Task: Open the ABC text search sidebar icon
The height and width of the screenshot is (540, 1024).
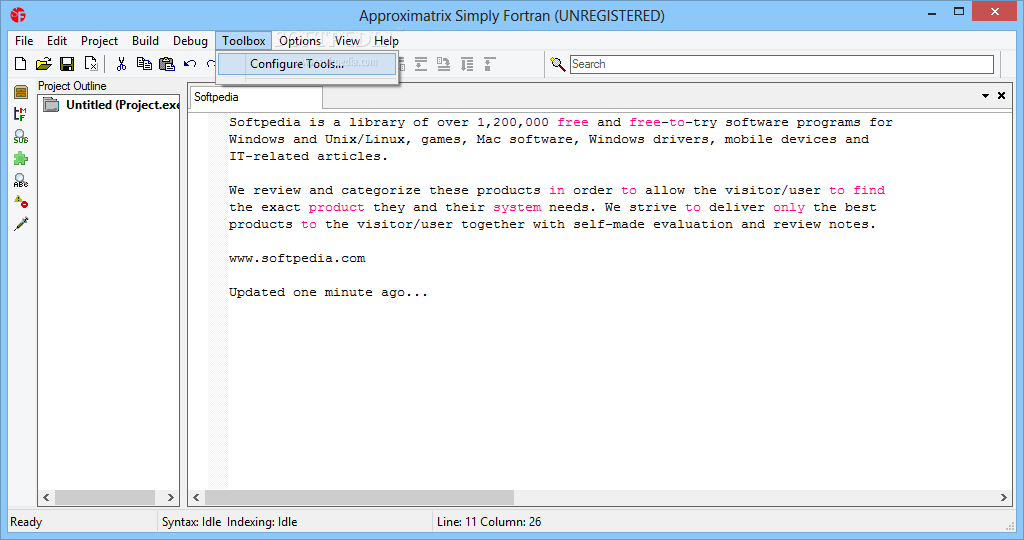Action: tap(21, 180)
